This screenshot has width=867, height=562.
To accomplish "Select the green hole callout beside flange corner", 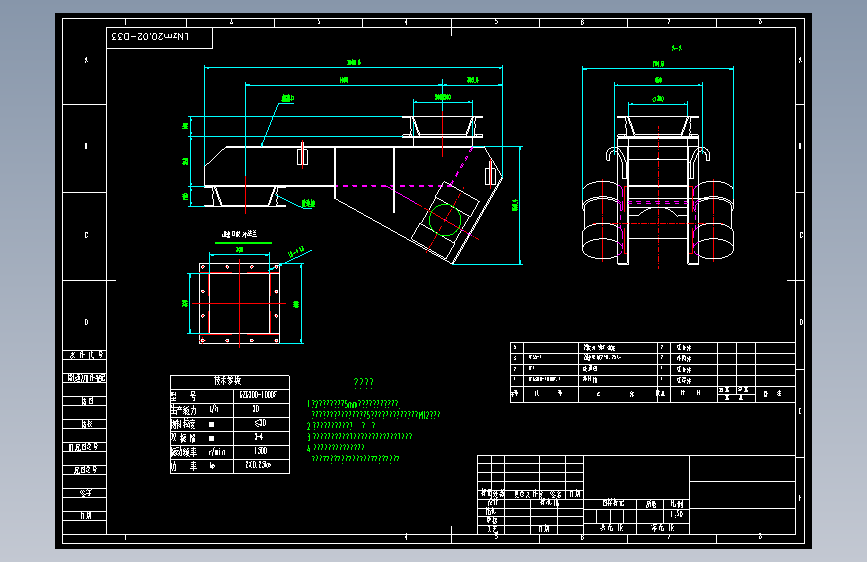I will (x=296, y=252).
